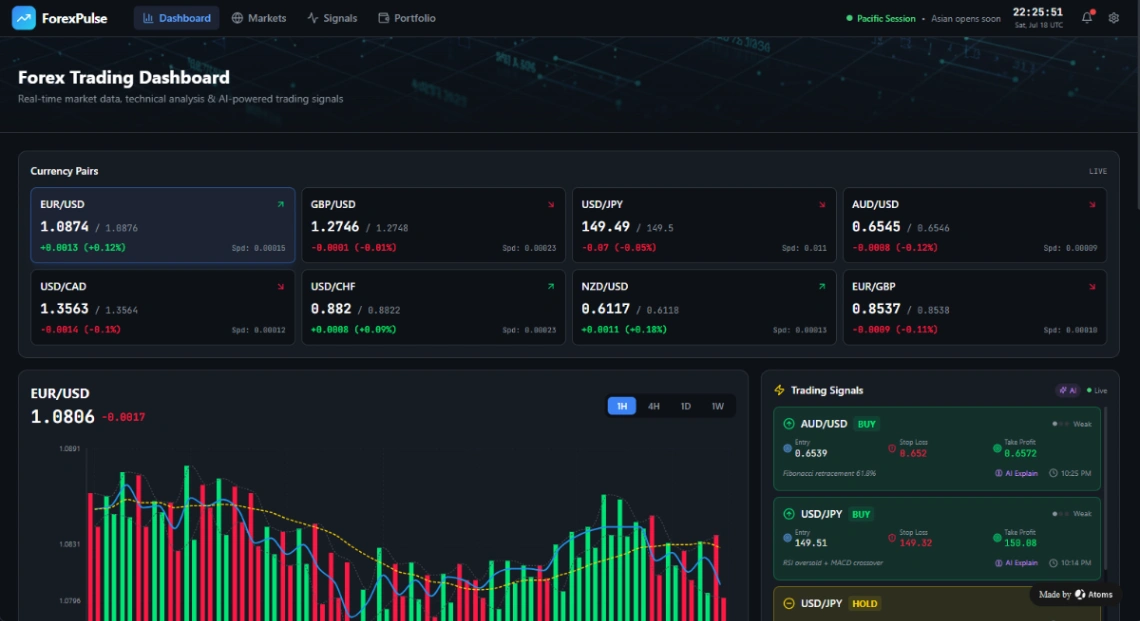Select the EUR/GBP currency pair card
1140x621 pixels.
(974, 308)
